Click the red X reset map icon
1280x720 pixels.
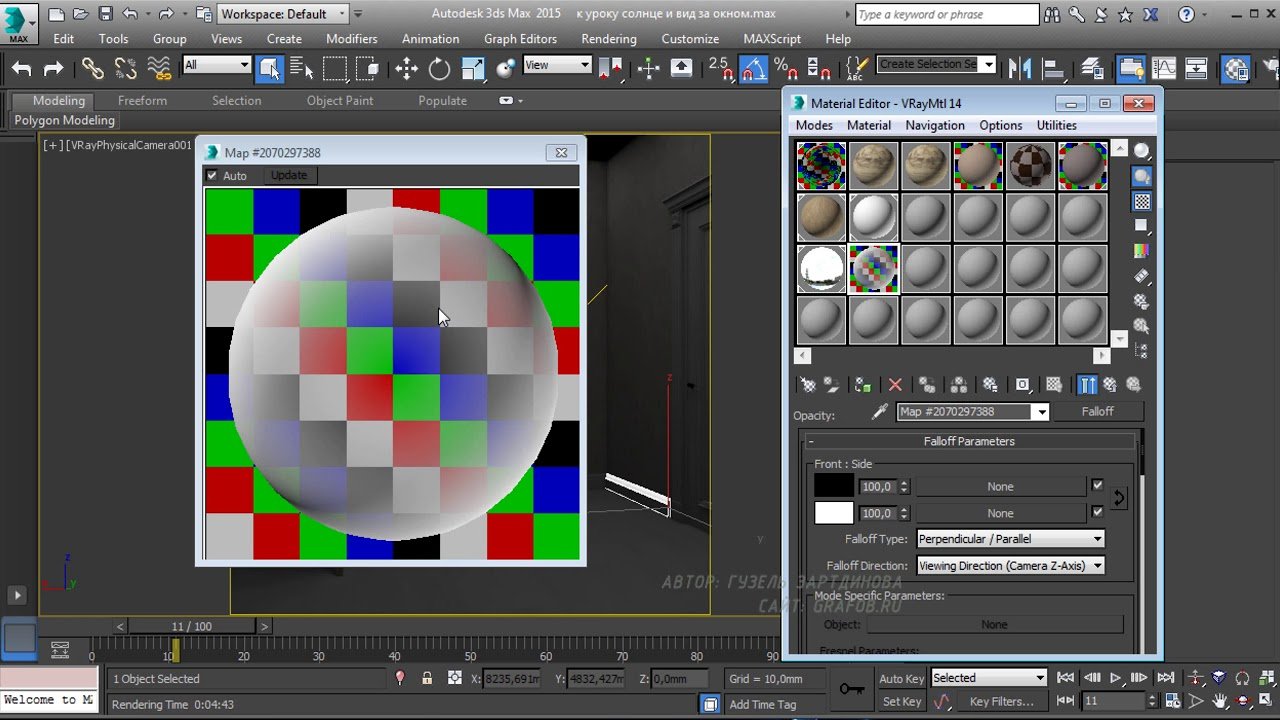(x=895, y=385)
